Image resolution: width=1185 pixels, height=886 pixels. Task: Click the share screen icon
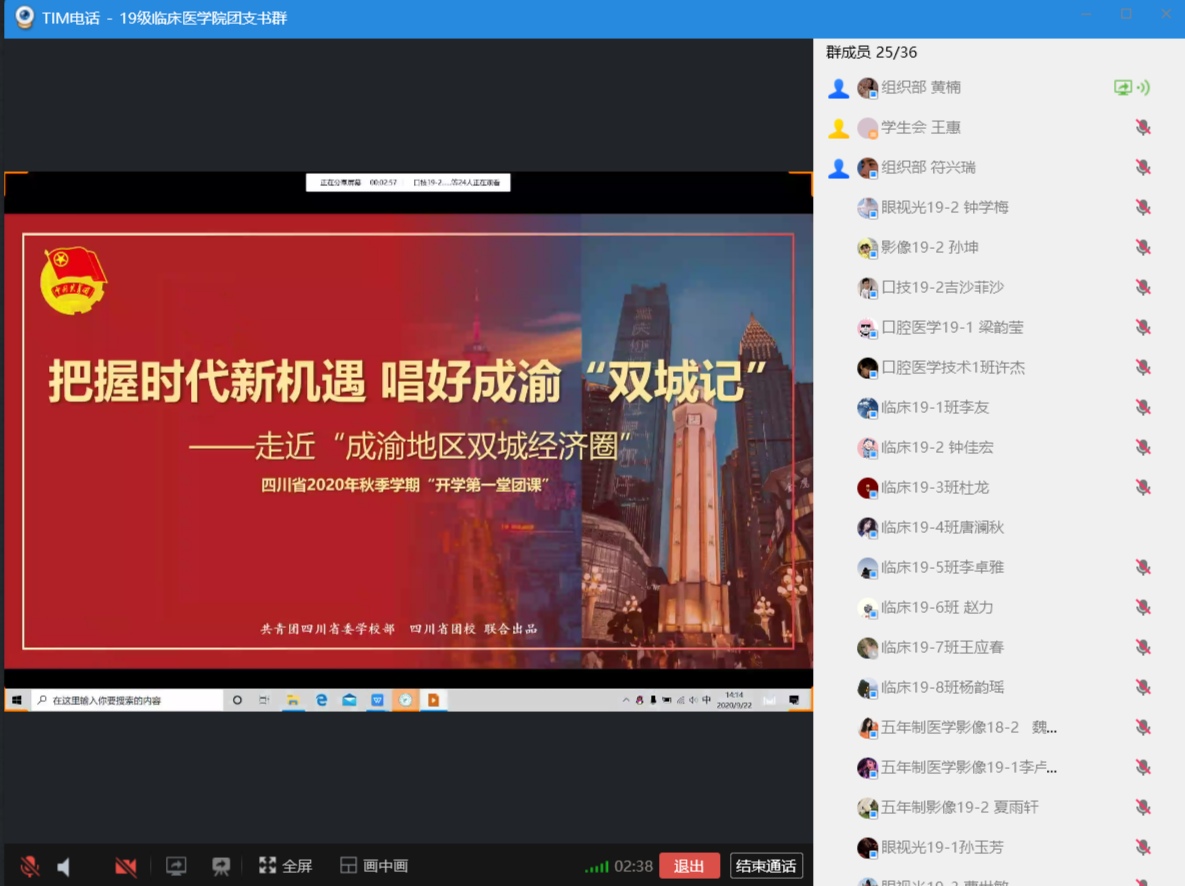click(x=176, y=866)
